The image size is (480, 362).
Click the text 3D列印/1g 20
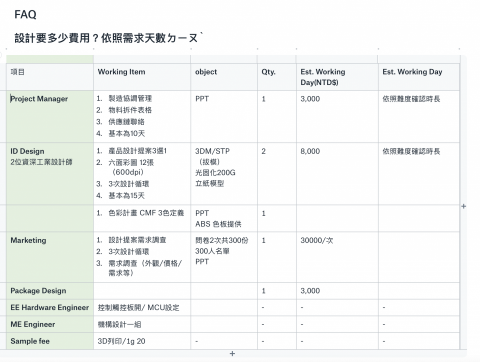click(x=121, y=341)
